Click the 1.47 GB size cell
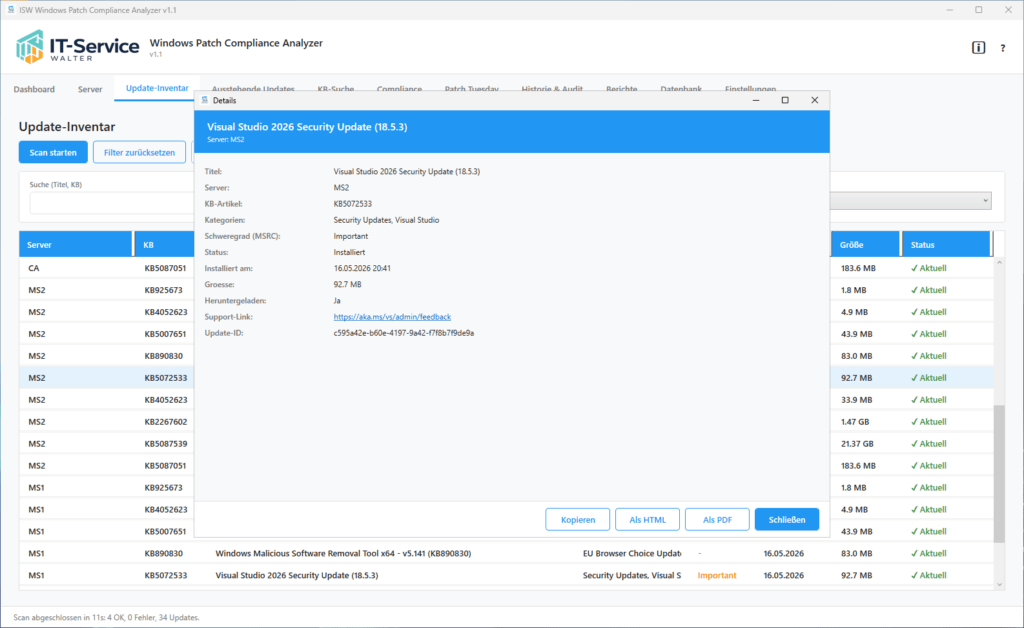 [855, 422]
